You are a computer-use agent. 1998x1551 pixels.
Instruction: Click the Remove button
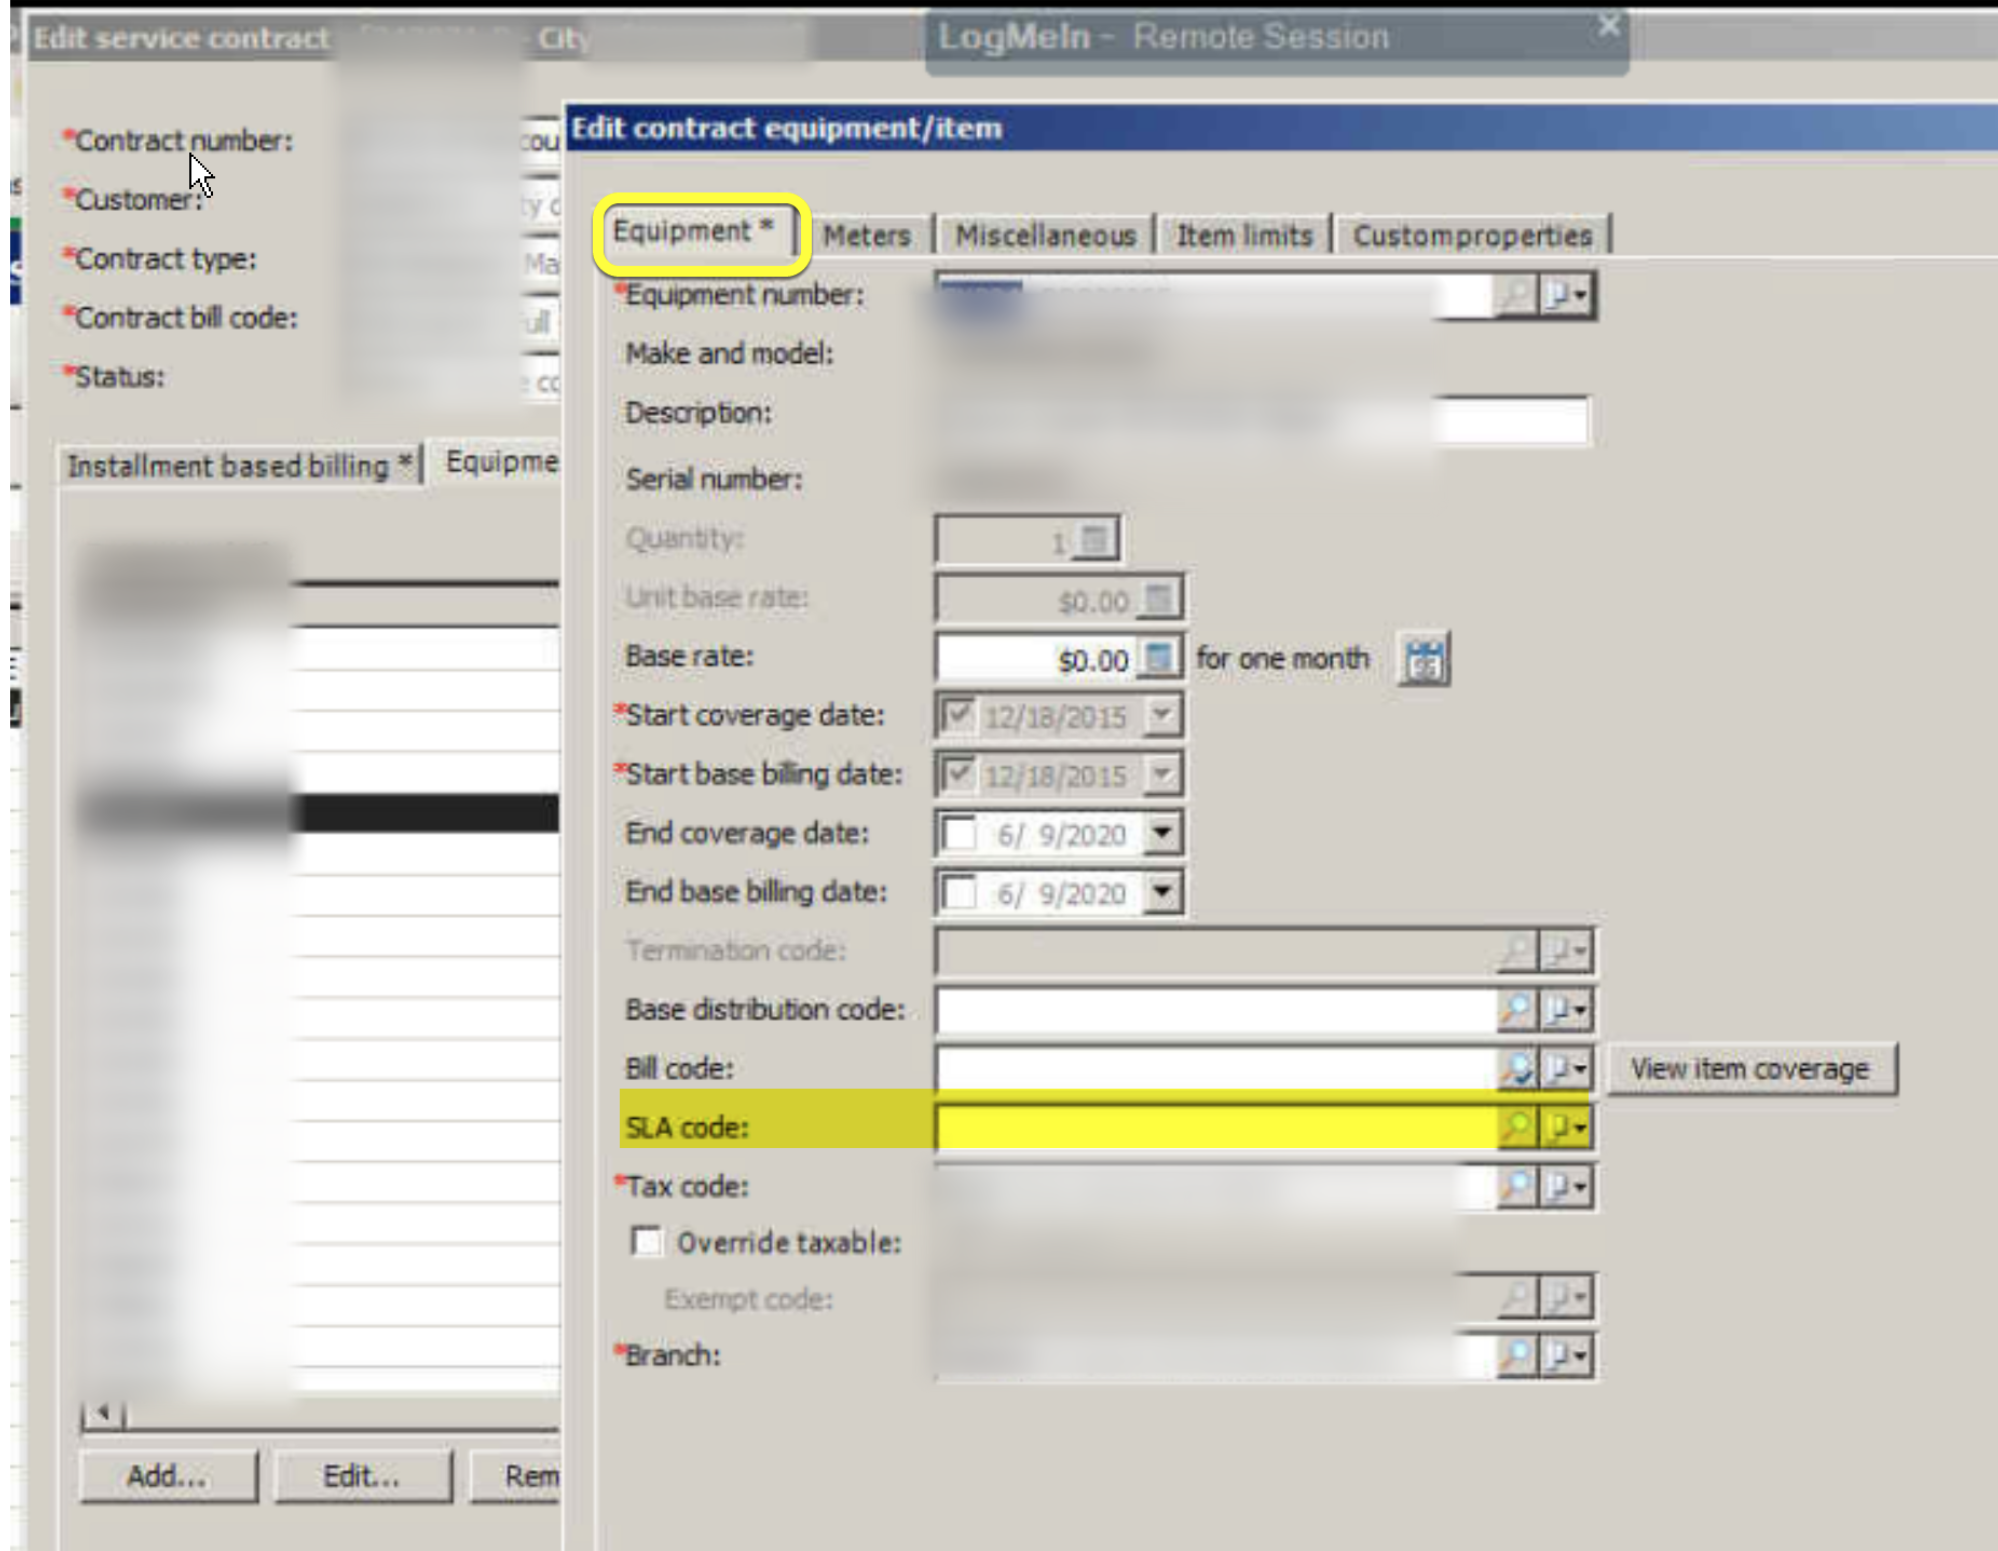click(516, 1476)
